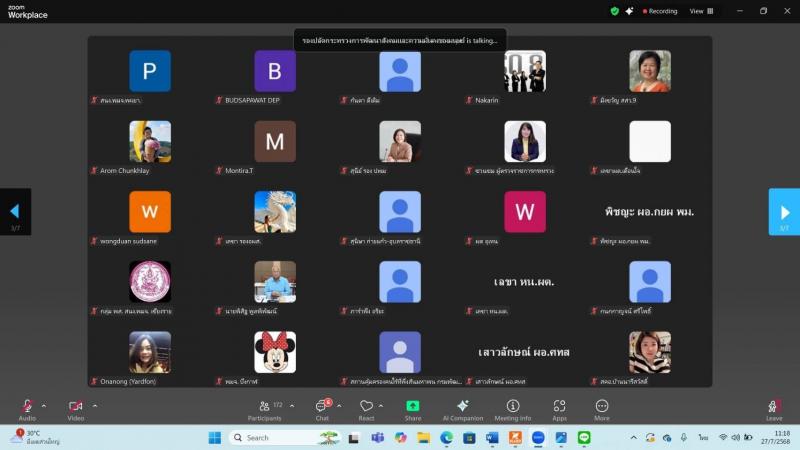The width and height of the screenshot is (800, 450).
Task: Open the Chat panel
Action: [x=322, y=410]
